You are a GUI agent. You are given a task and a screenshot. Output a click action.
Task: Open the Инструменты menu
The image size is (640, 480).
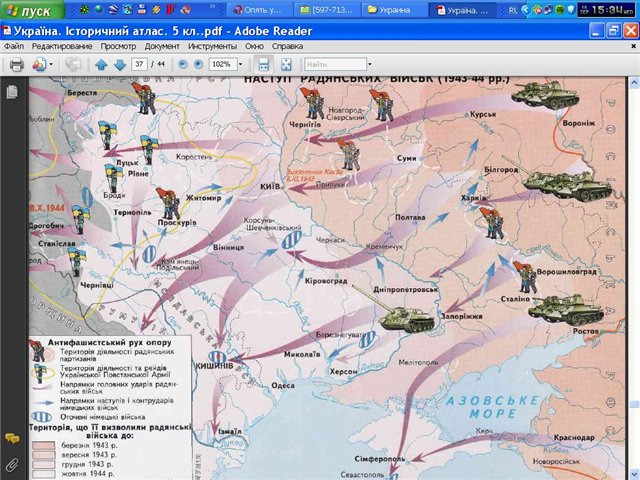[212, 46]
